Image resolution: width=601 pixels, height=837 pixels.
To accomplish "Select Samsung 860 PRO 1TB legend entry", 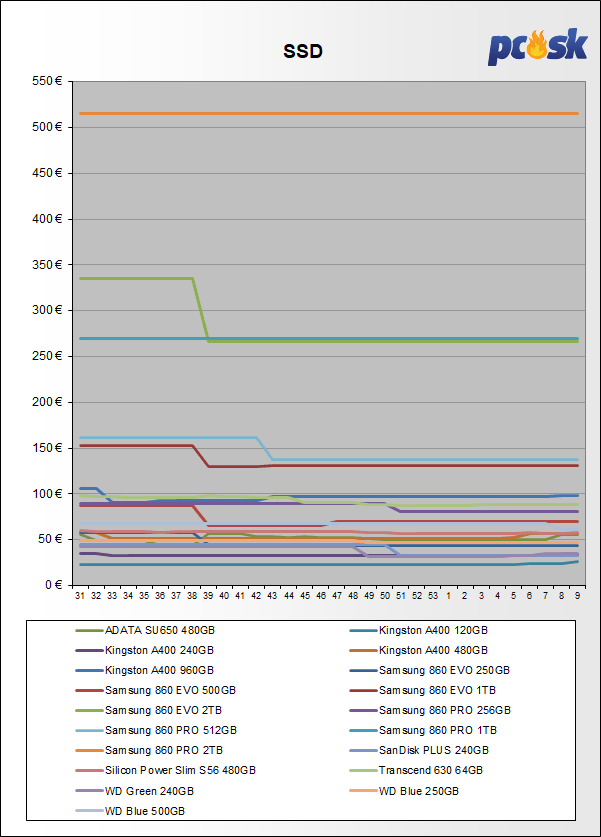I will [423, 730].
